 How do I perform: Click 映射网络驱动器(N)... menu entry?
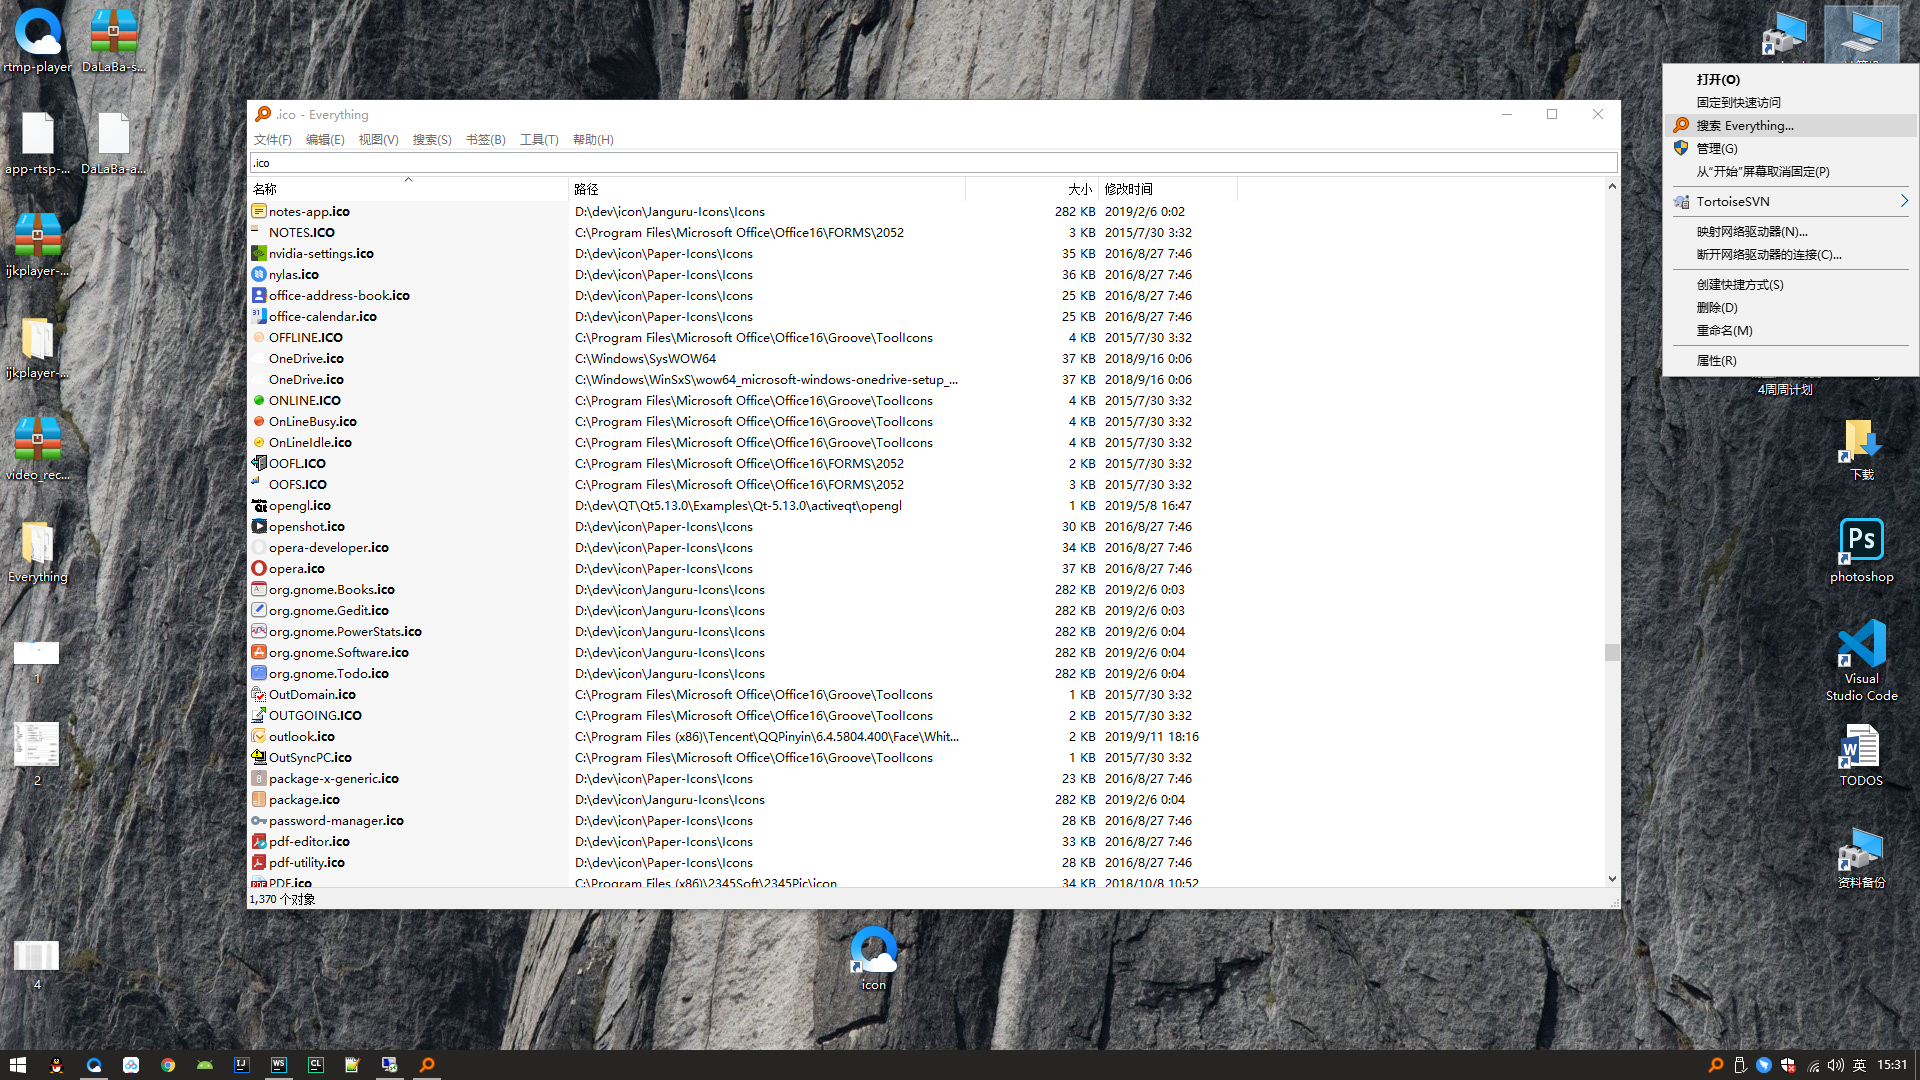(x=1751, y=231)
